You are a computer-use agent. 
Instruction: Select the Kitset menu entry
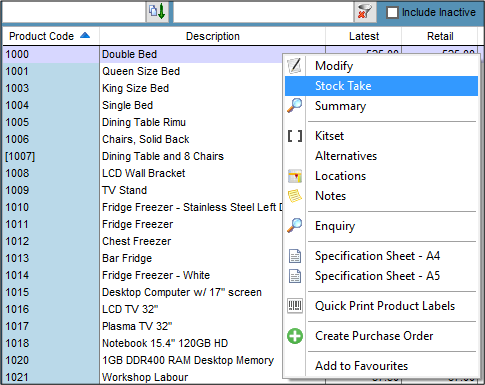381,136
